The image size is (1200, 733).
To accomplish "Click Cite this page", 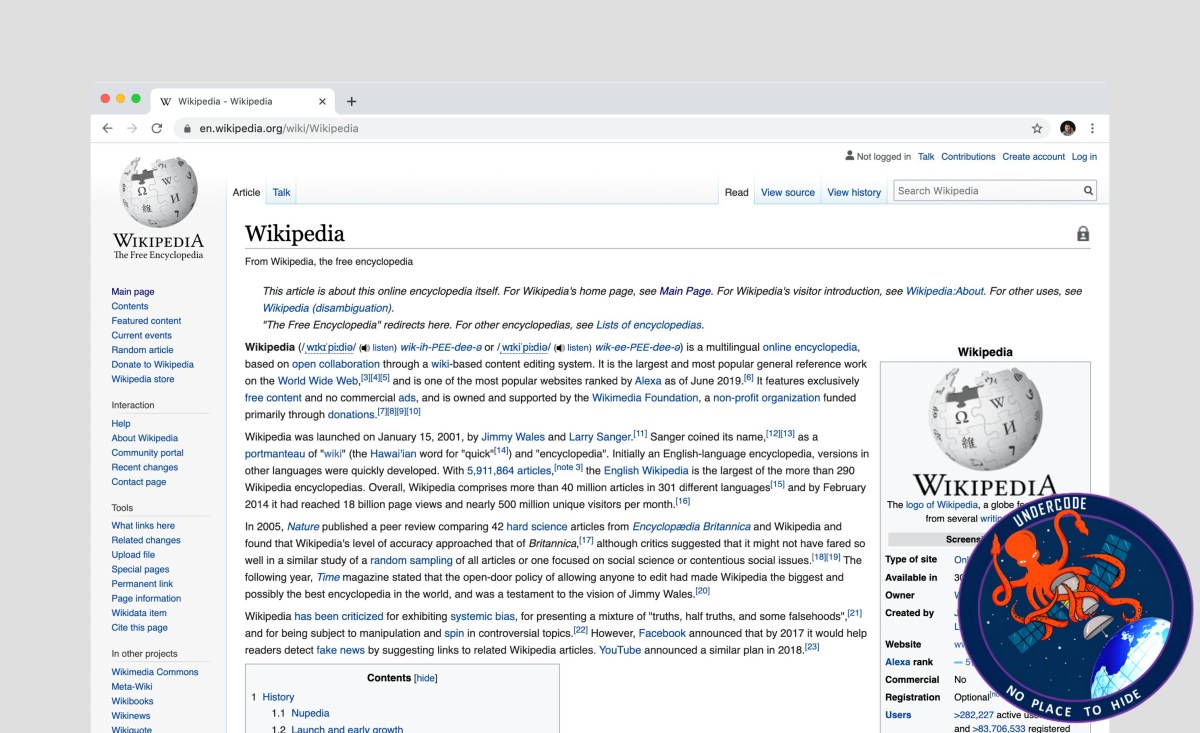I will point(139,628).
